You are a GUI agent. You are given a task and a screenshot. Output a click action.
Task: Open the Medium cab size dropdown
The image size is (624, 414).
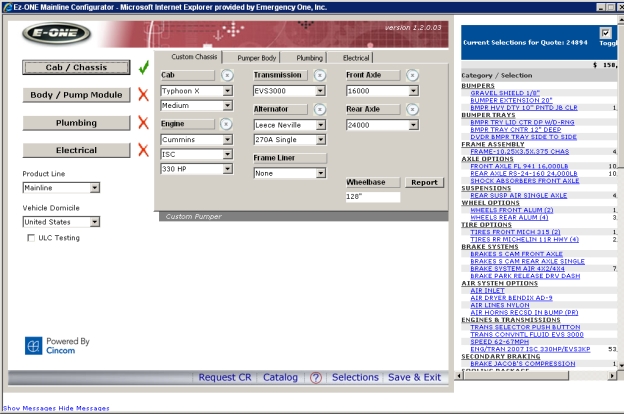tap(227, 105)
